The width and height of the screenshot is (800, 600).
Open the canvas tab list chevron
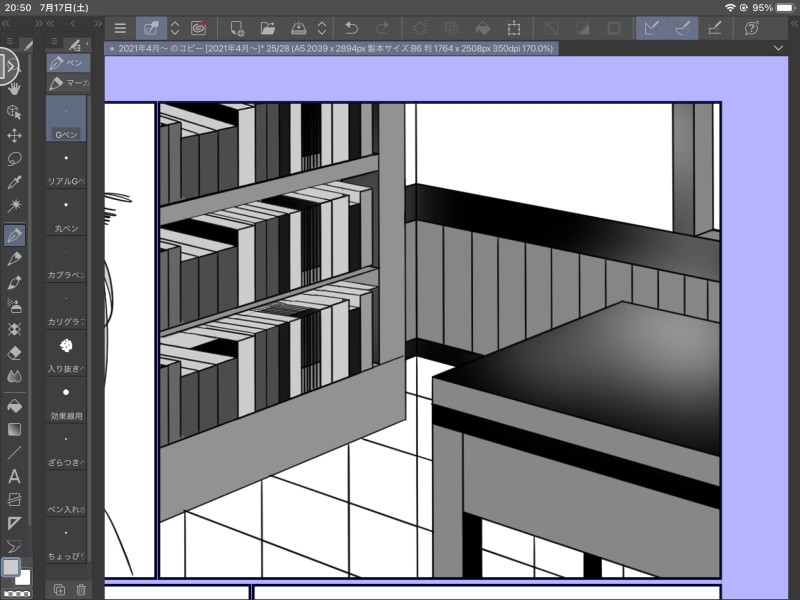tap(778, 48)
